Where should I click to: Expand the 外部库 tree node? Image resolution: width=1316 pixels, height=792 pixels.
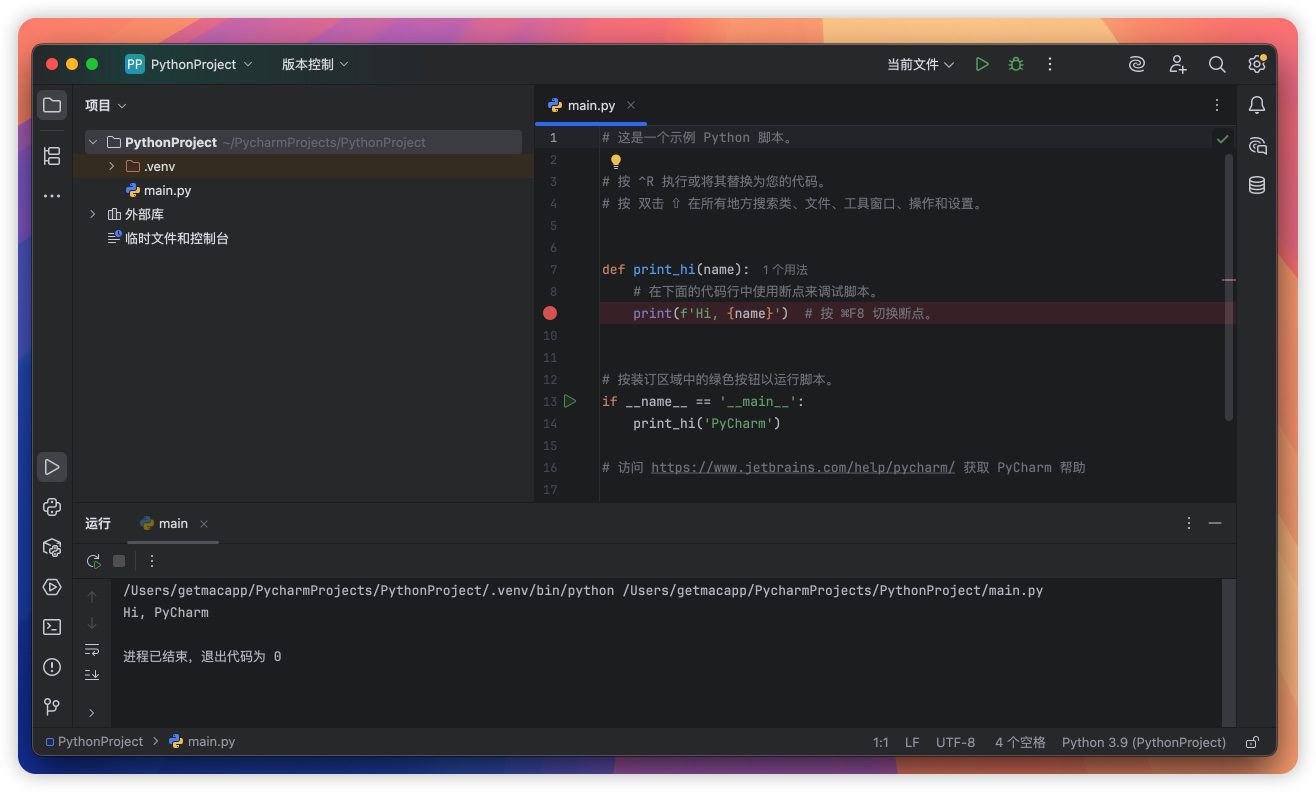[93, 214]
